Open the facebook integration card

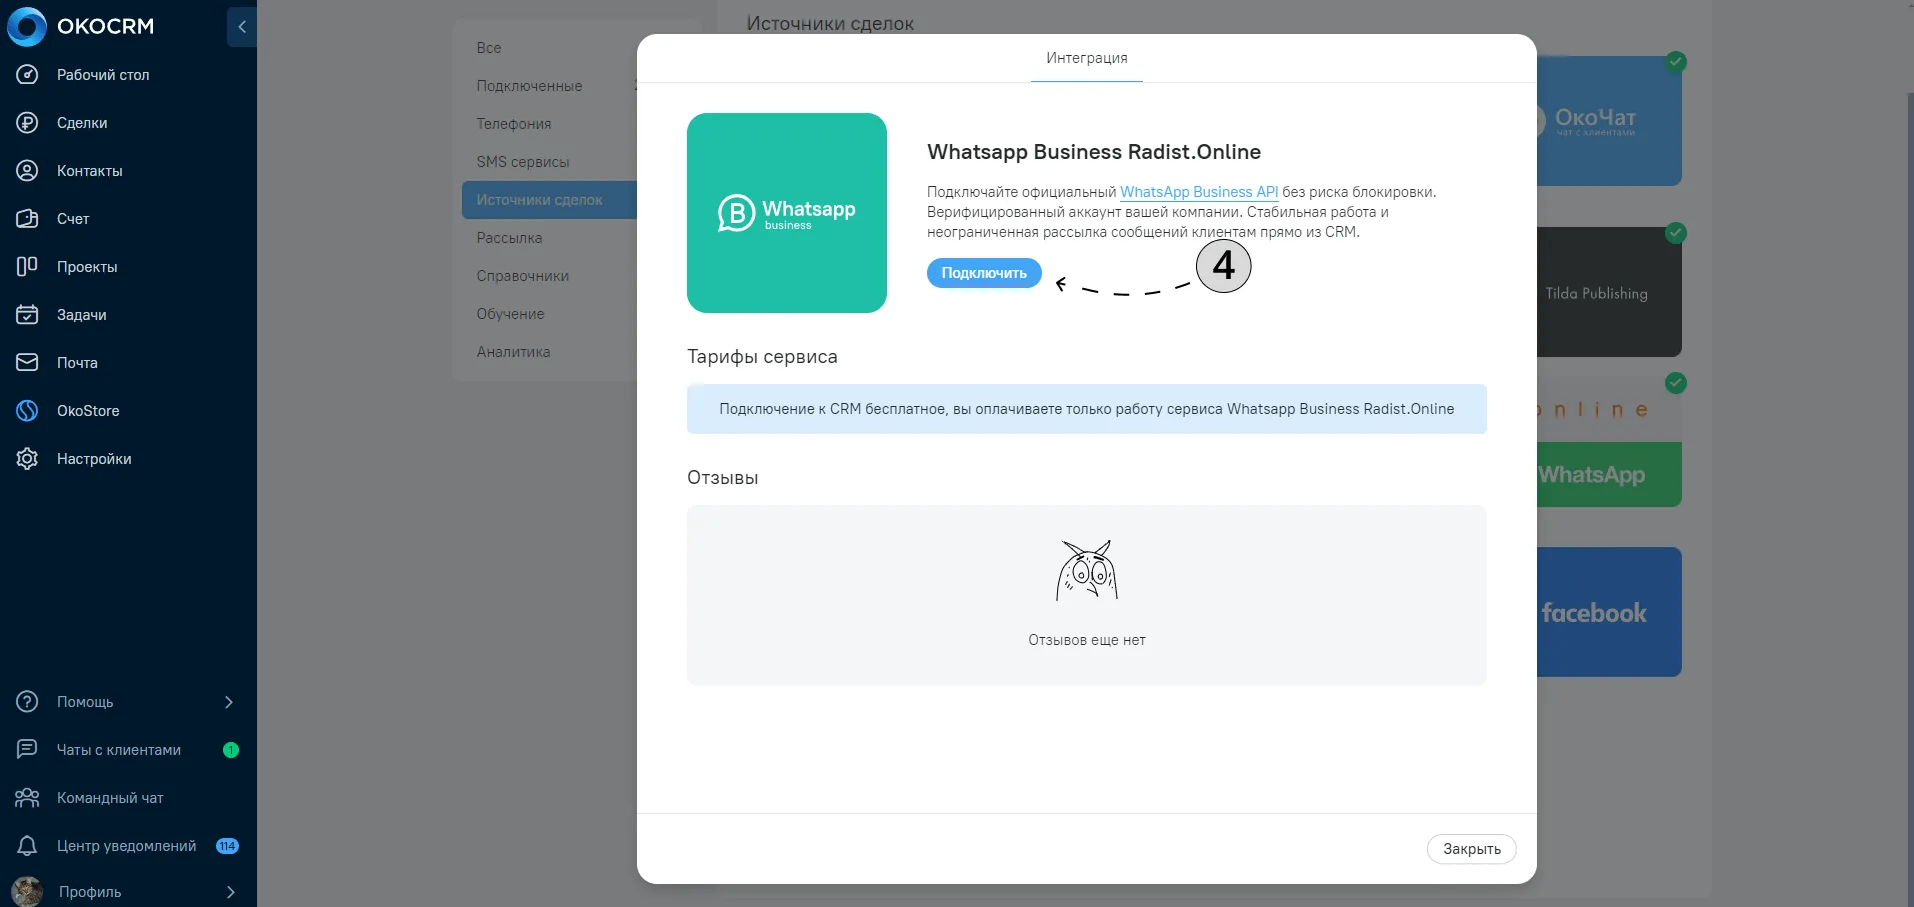pyautogui.click(x=1609, y=612)
